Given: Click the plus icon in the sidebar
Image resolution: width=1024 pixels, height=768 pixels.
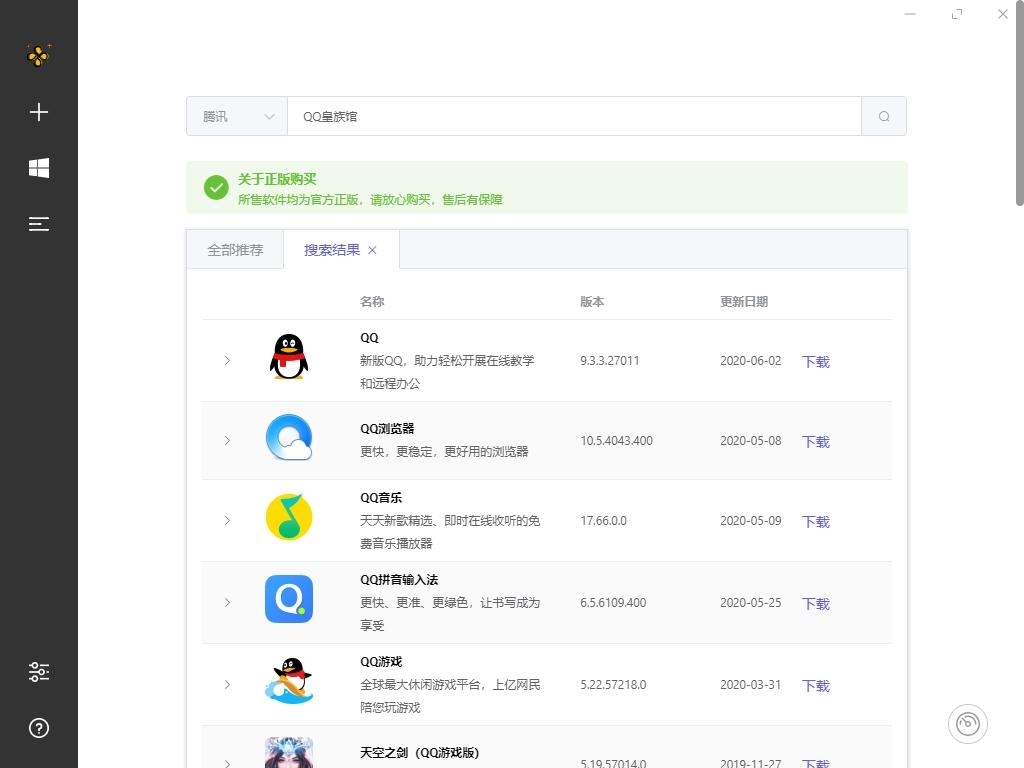Looking at the screenshot, I should 39,112.
